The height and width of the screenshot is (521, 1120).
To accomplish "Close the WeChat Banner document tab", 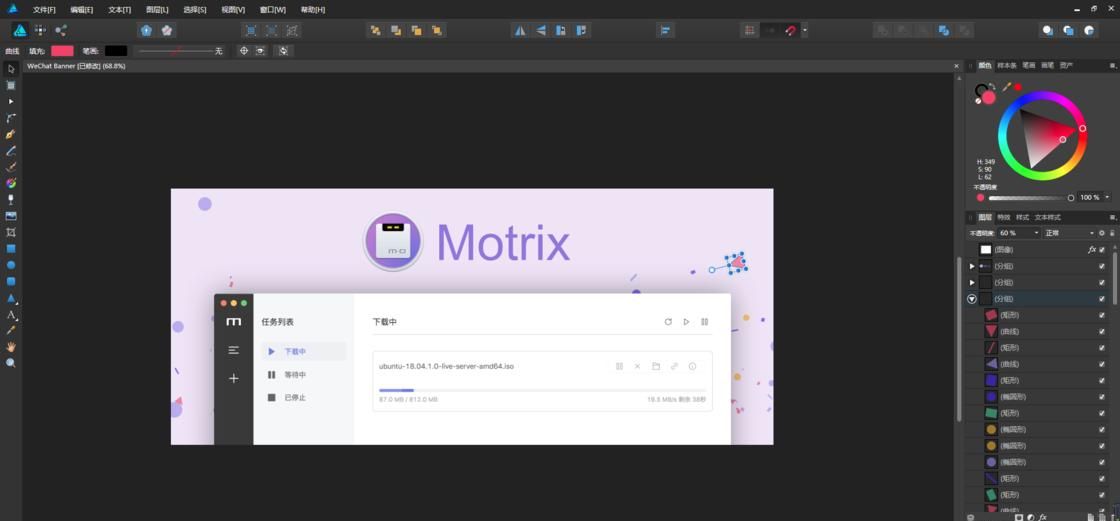I will click(x=956, y=66).
